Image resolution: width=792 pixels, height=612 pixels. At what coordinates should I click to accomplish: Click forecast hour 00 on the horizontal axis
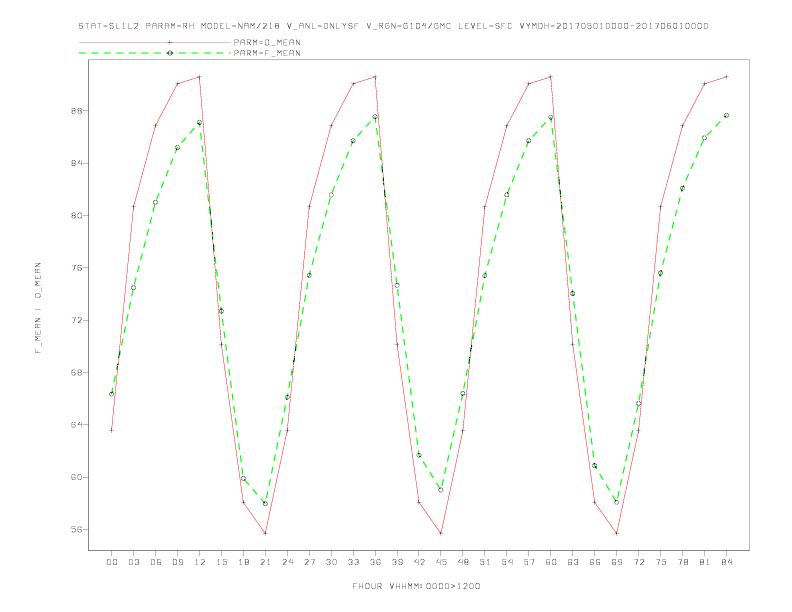[112, 562]
